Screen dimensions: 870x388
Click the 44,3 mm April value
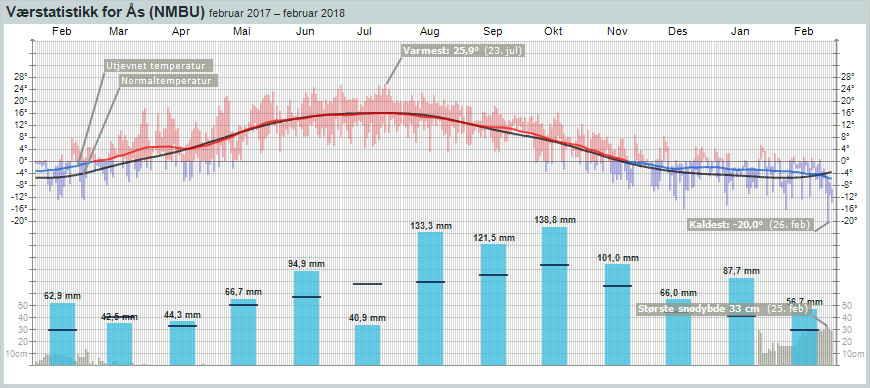(x=182, y=315)
